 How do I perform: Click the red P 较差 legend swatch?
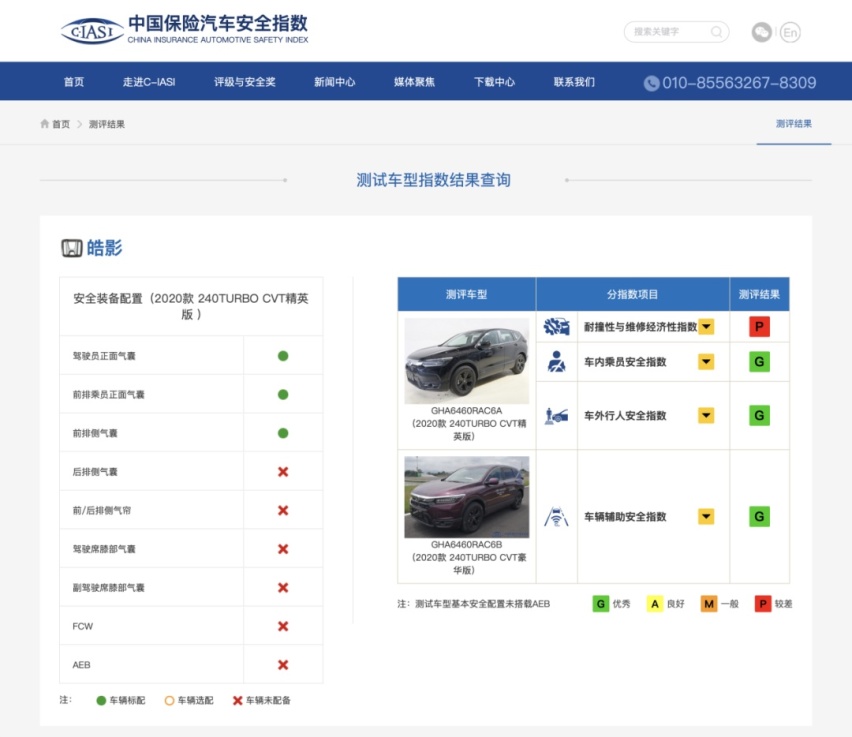(763, 604)
